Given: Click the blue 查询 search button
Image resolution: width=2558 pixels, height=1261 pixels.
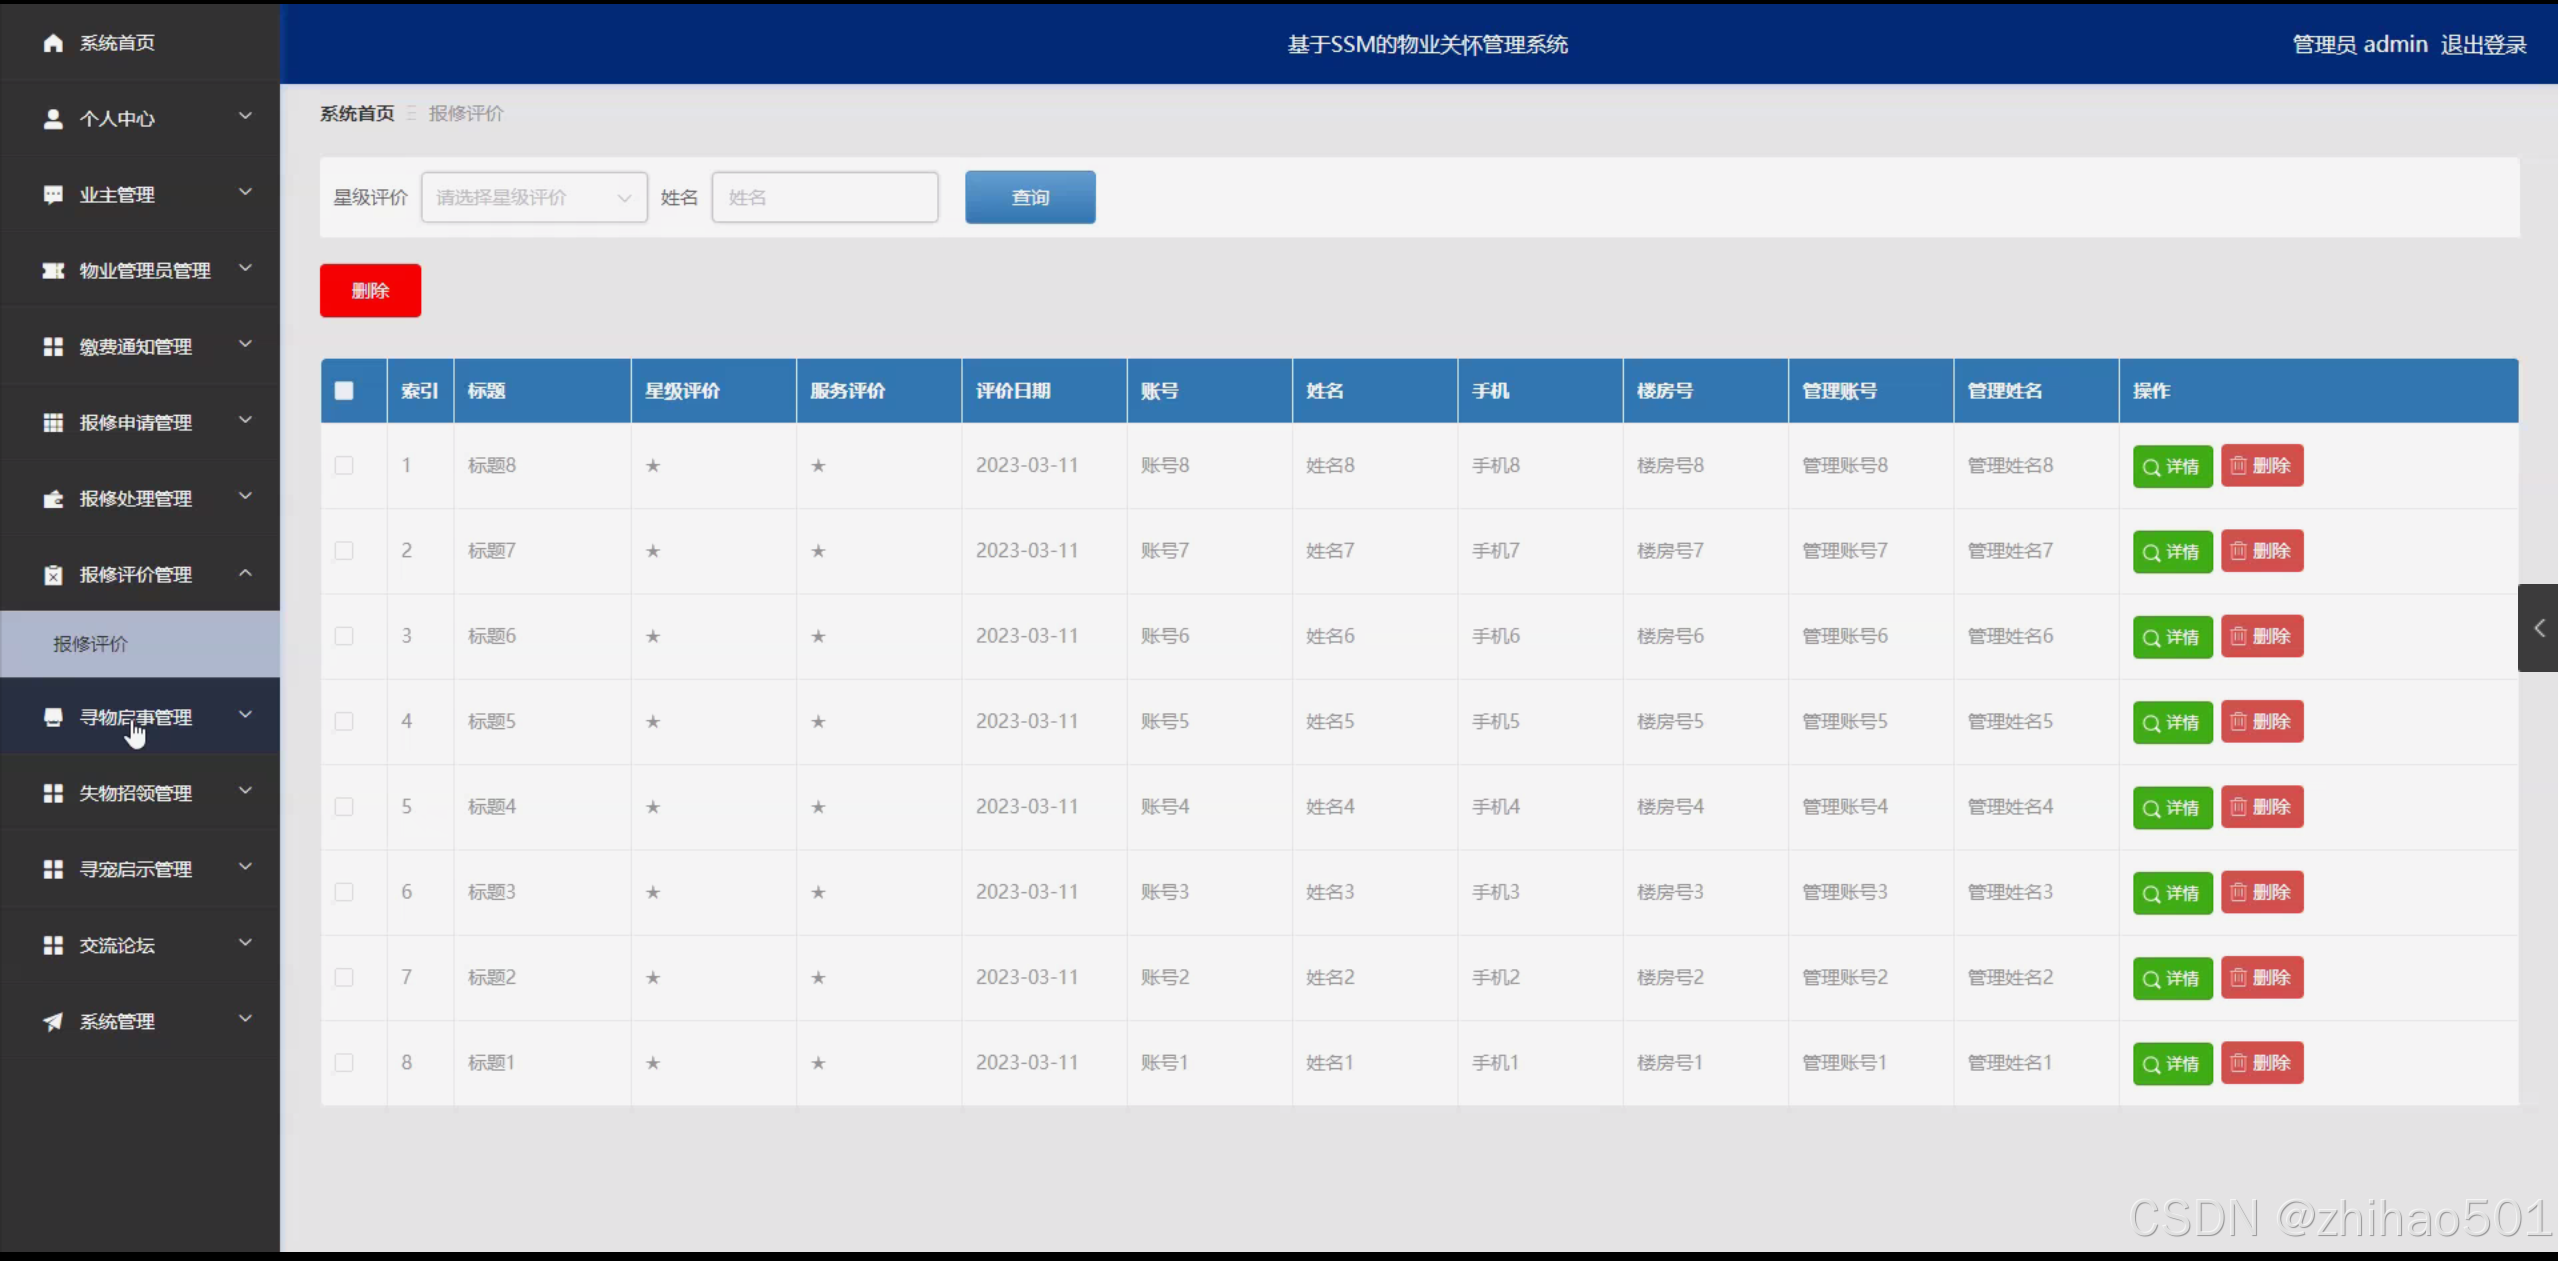Looking at the screenshot, I should [x=1029, y=197].
